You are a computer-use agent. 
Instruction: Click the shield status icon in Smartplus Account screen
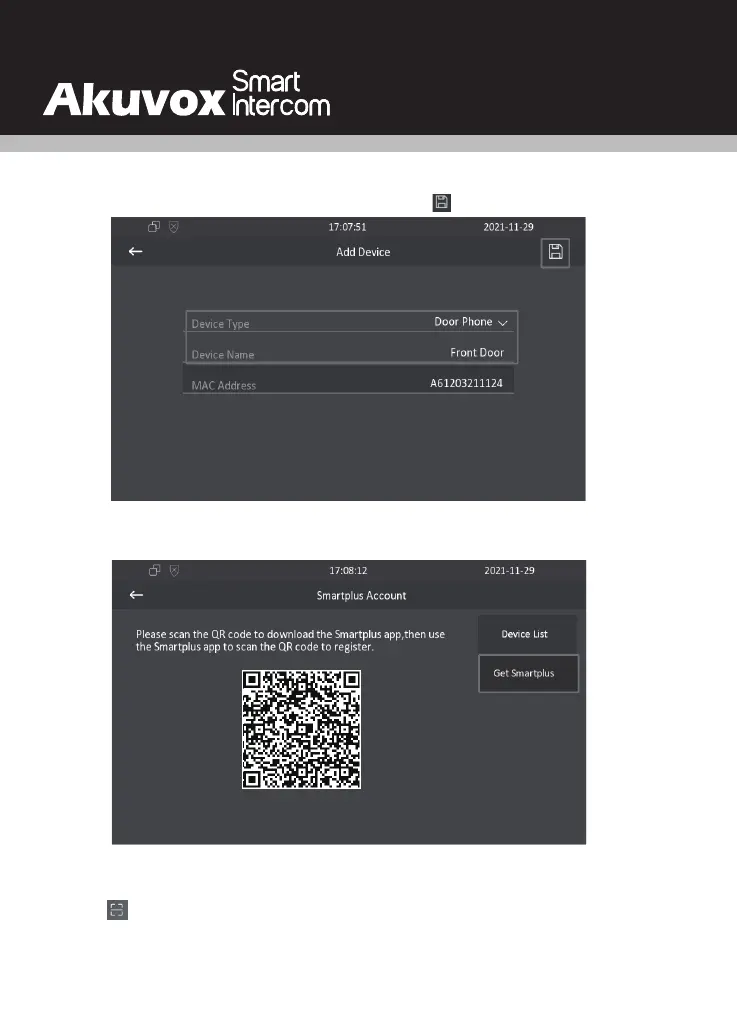pyautogui.click(x=174, y=570)
